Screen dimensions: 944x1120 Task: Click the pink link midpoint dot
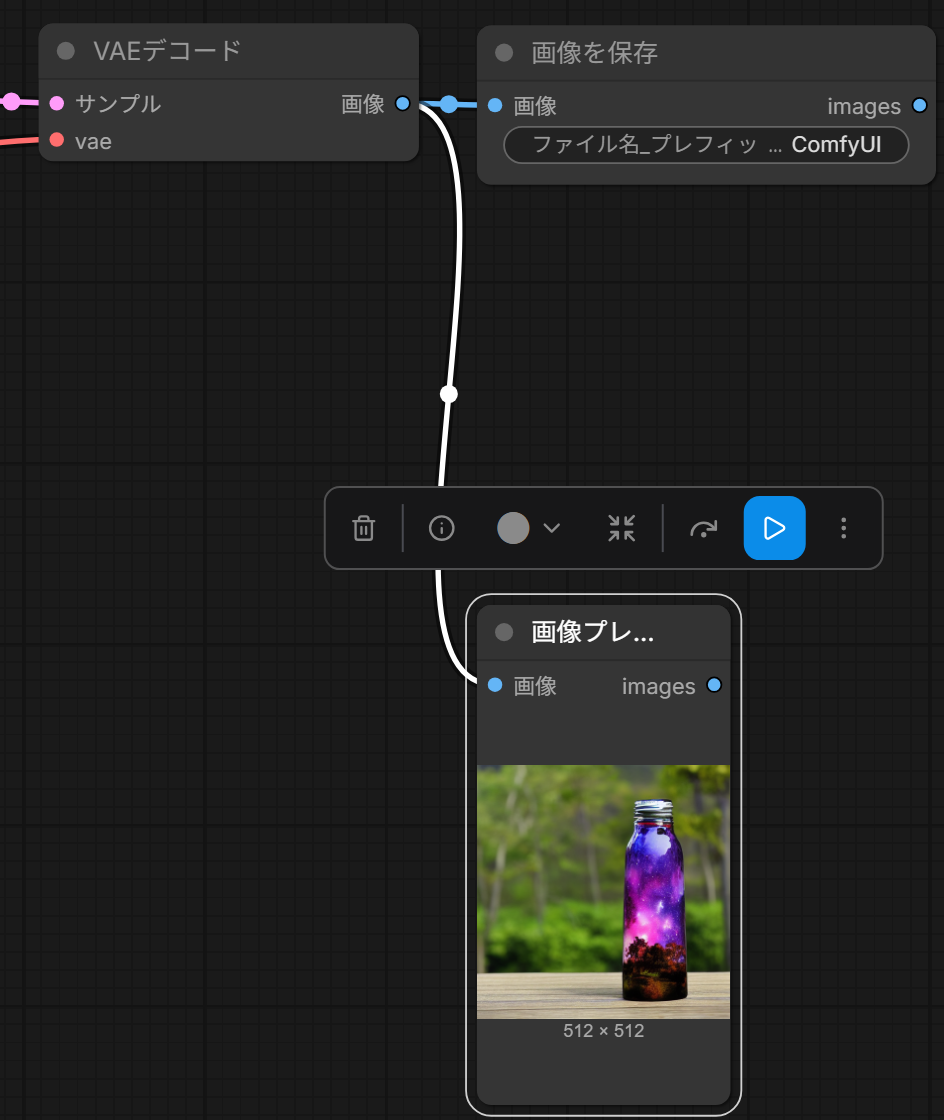click(x=11, y=101)
